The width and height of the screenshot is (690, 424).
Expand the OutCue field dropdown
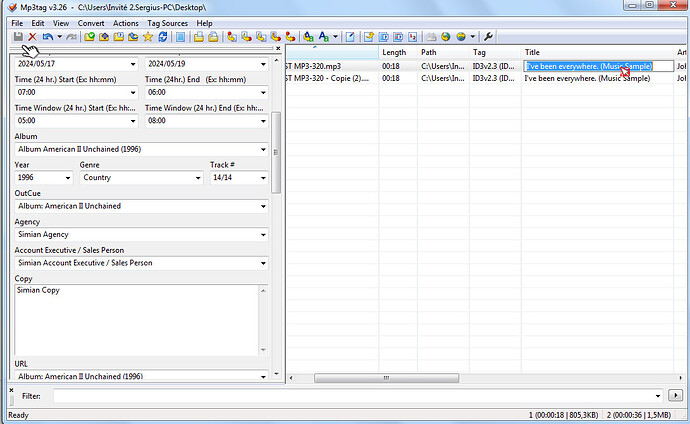point(263,206)
